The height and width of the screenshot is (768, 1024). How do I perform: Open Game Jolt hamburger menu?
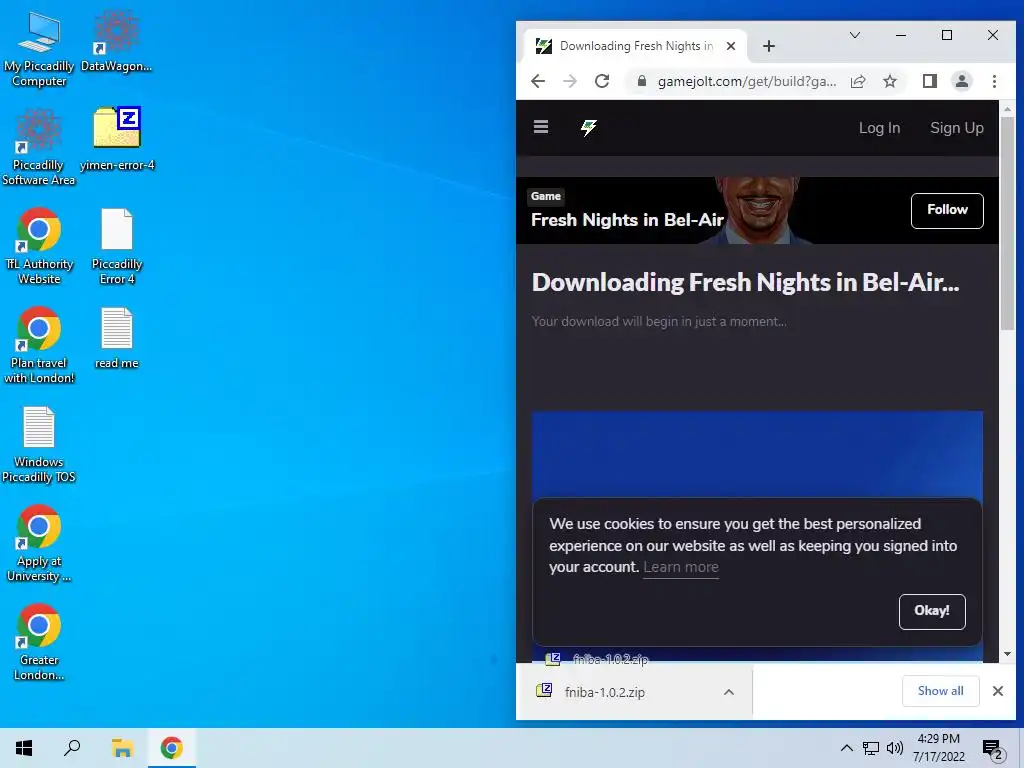point(541,127)
